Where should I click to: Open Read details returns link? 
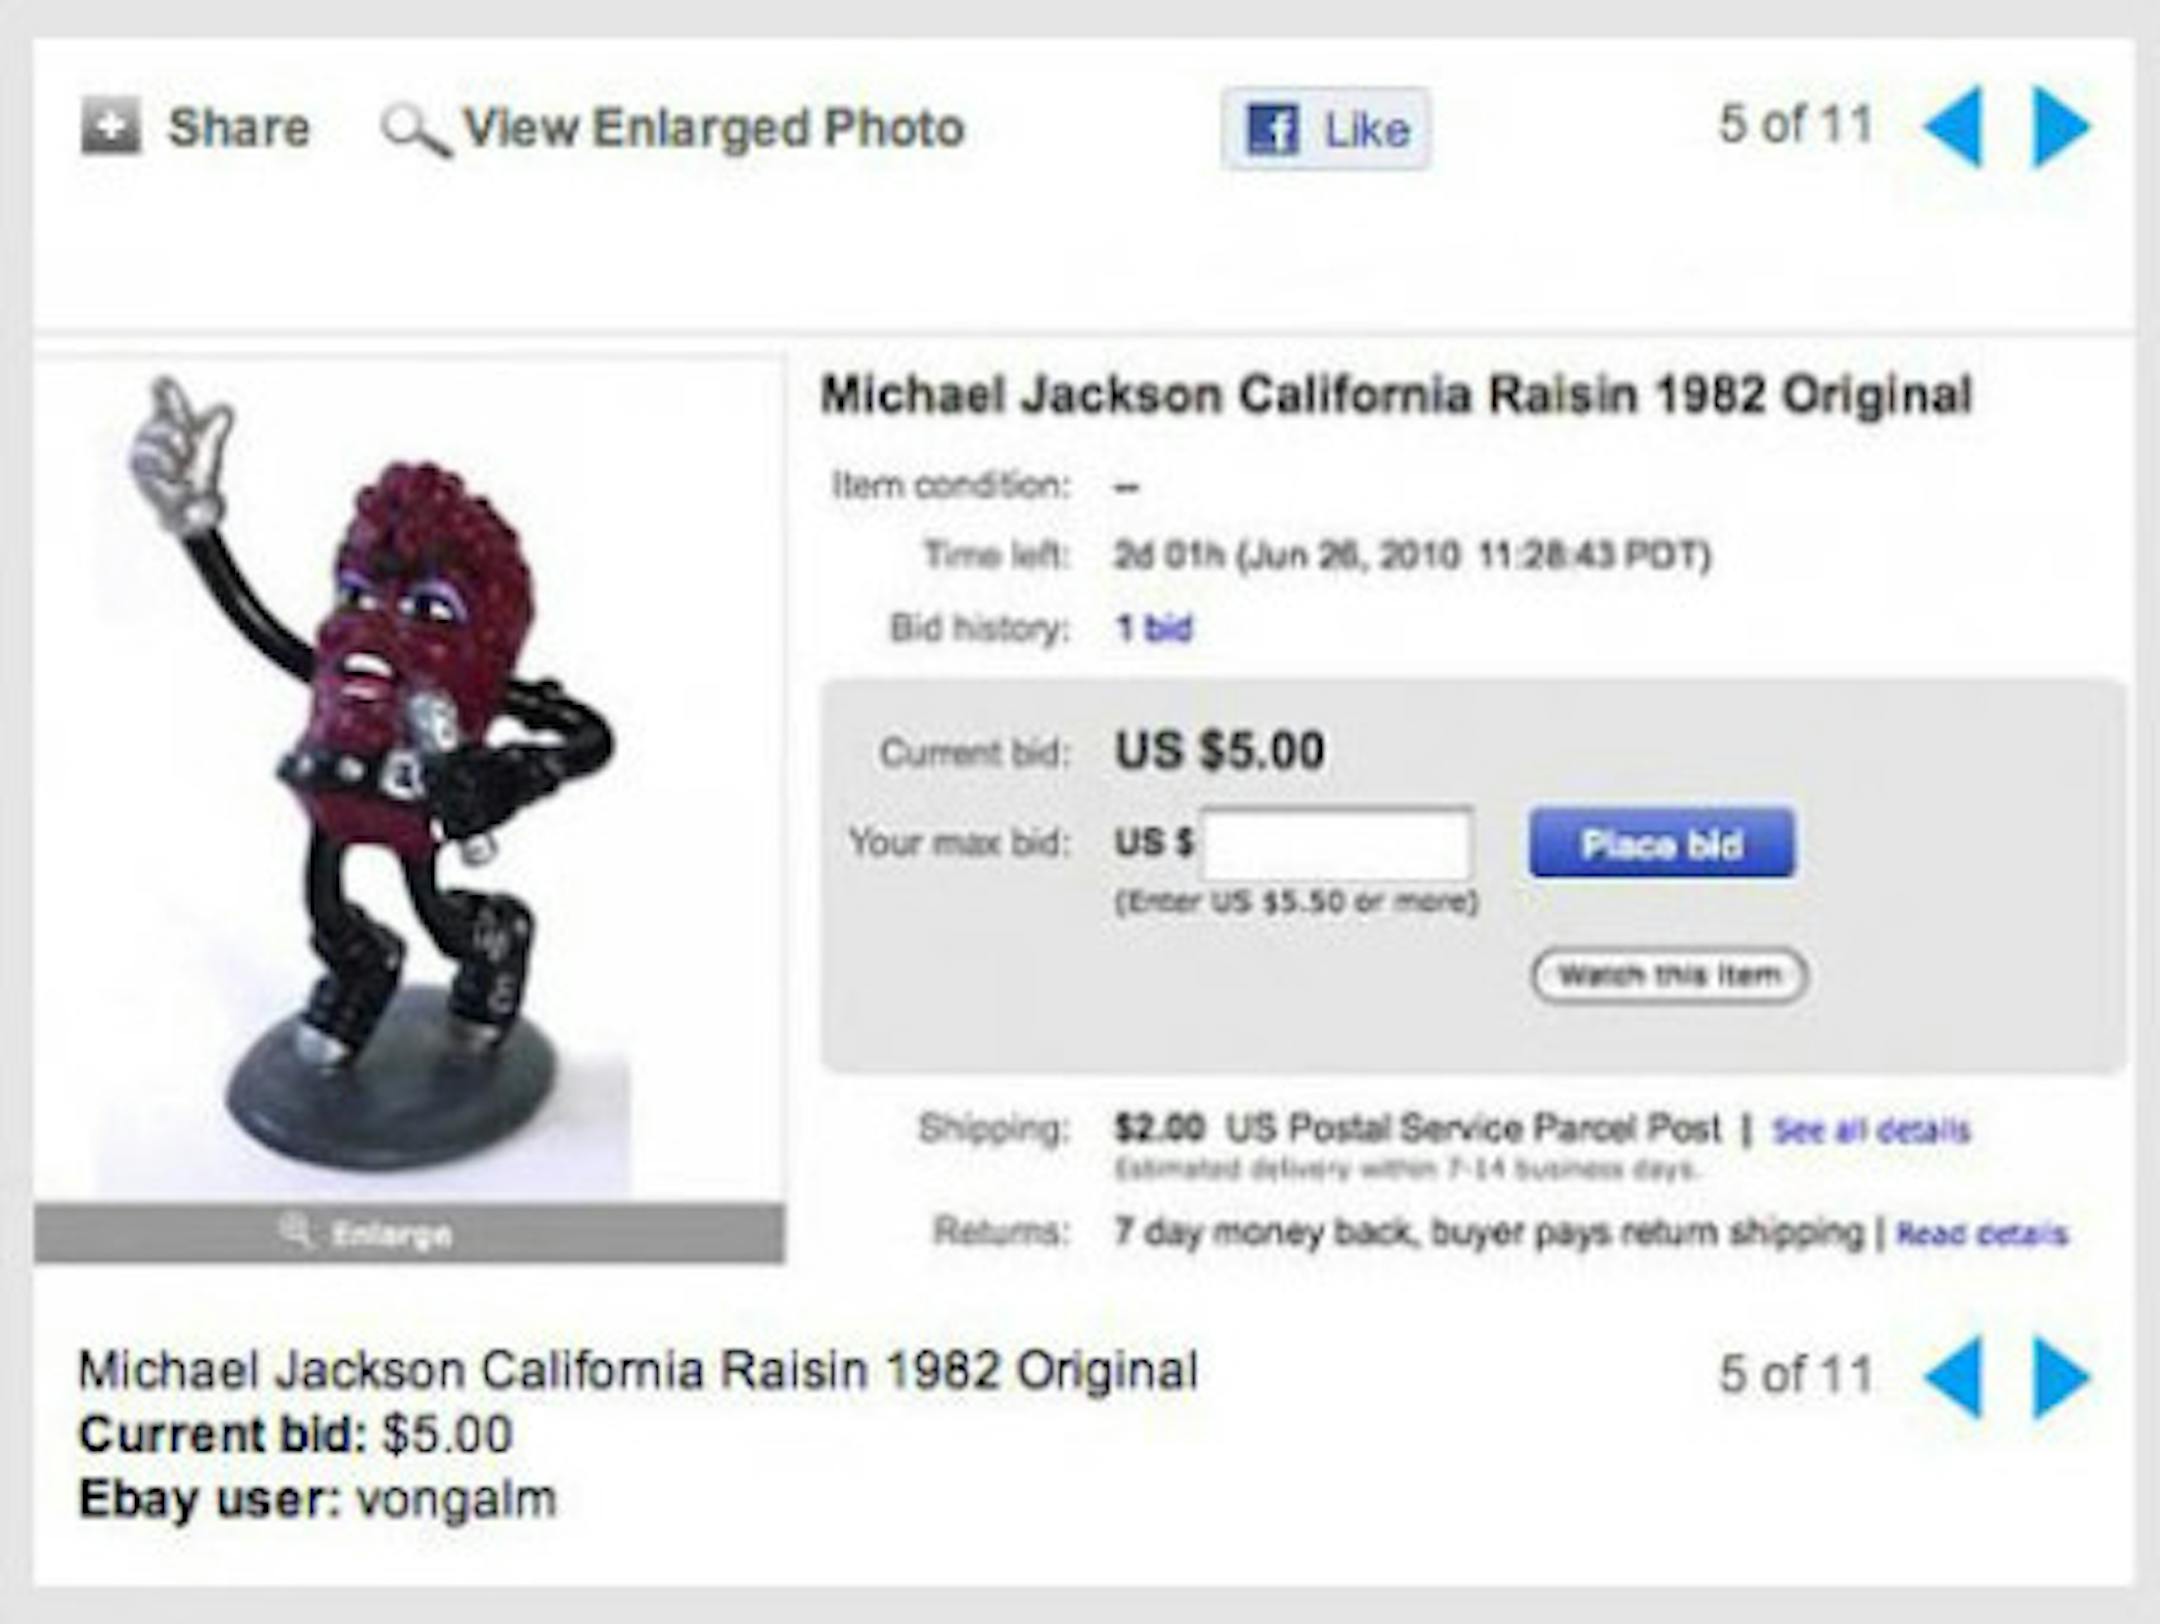pyautogui.click(x=1982, y=1234)
